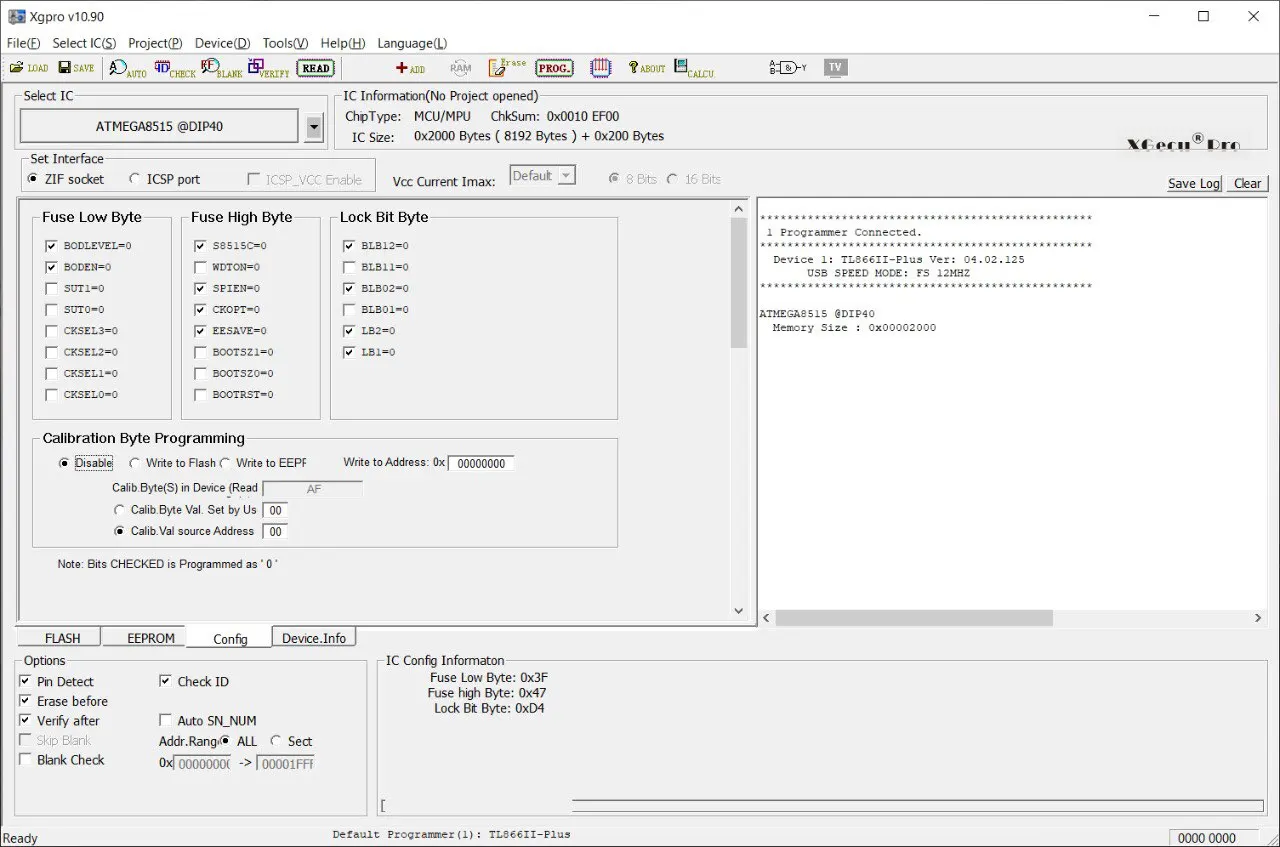Screen dimensions: 1280x847
Task: Open the Tools menu
Action: [285, 43]
